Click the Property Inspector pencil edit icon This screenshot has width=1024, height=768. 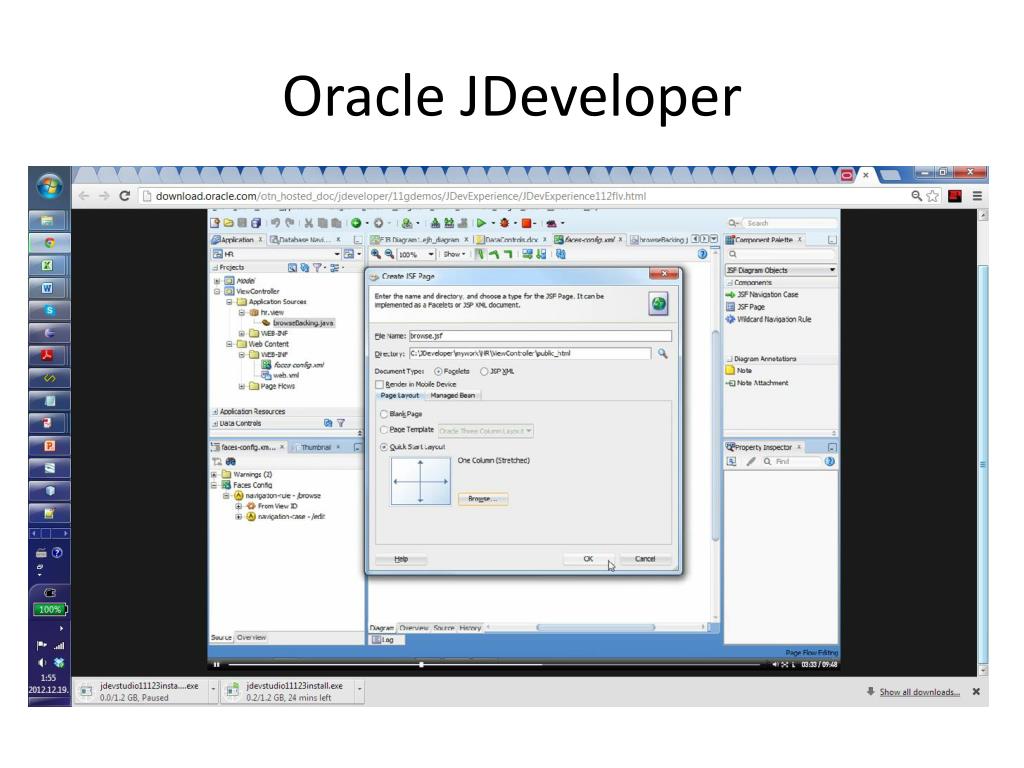[751, 462]
